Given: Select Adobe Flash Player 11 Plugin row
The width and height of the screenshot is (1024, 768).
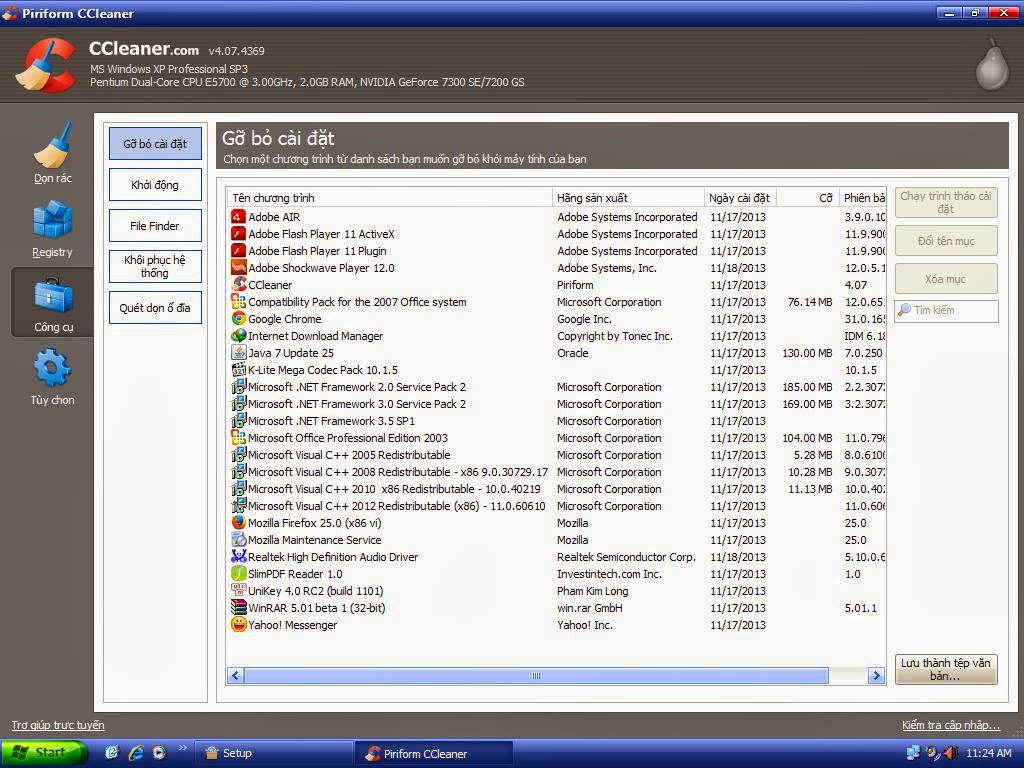Looking at the screenshot, I should click(557, 251).
